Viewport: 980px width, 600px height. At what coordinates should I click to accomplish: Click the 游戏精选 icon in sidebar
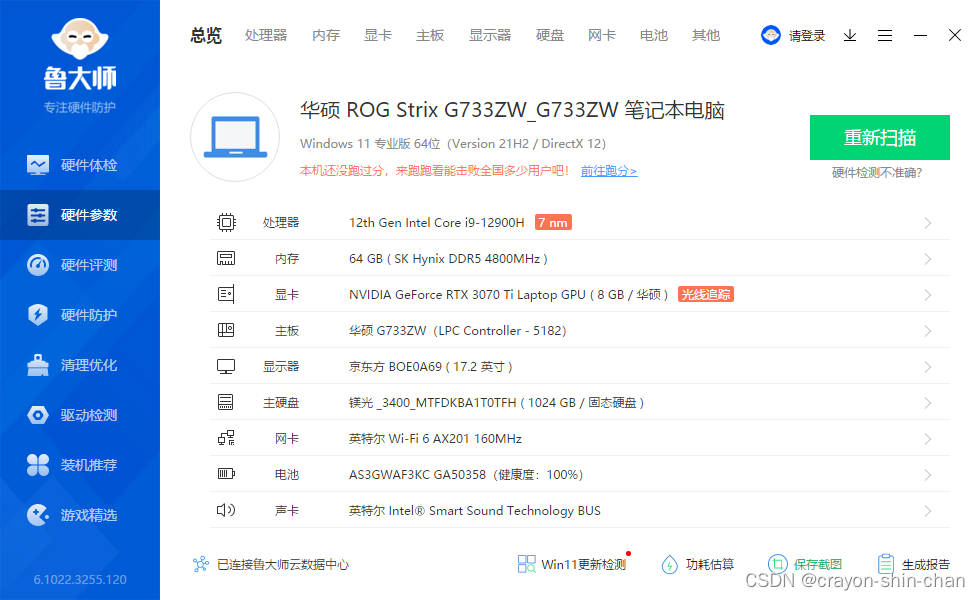38,515
